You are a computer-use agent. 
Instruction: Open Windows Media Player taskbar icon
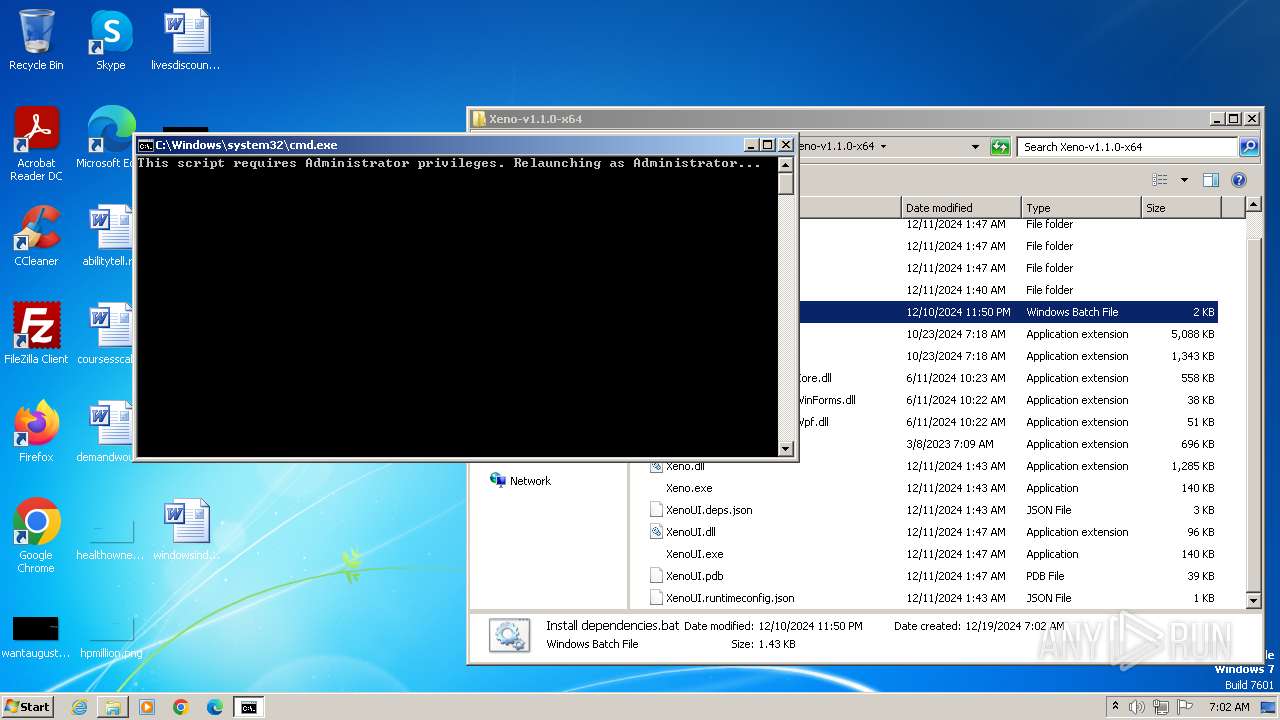[x=147, y=707]
